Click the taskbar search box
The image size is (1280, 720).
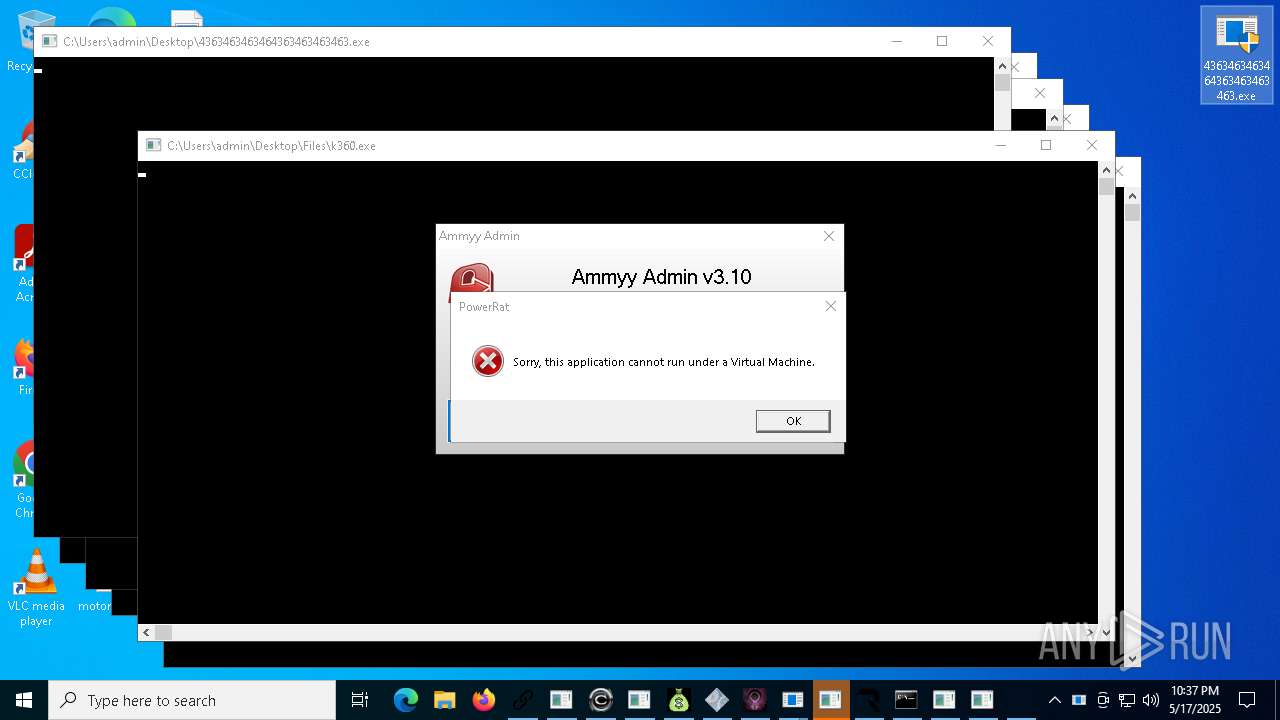click(x=192, y=700)
